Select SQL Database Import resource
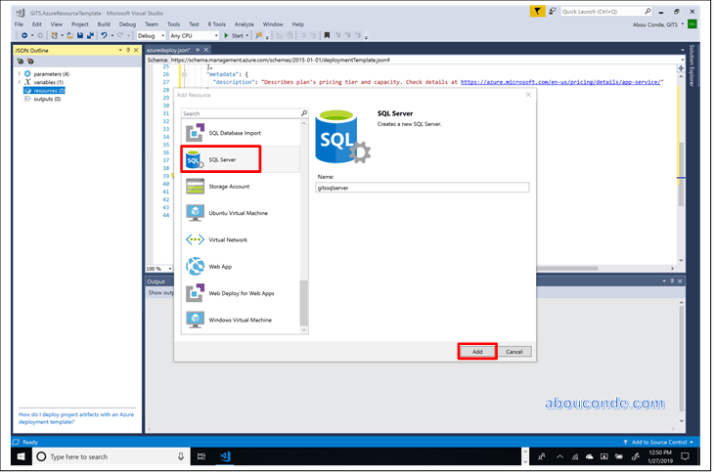The width and height of the screenshot is (714, 472). [234, 132]
